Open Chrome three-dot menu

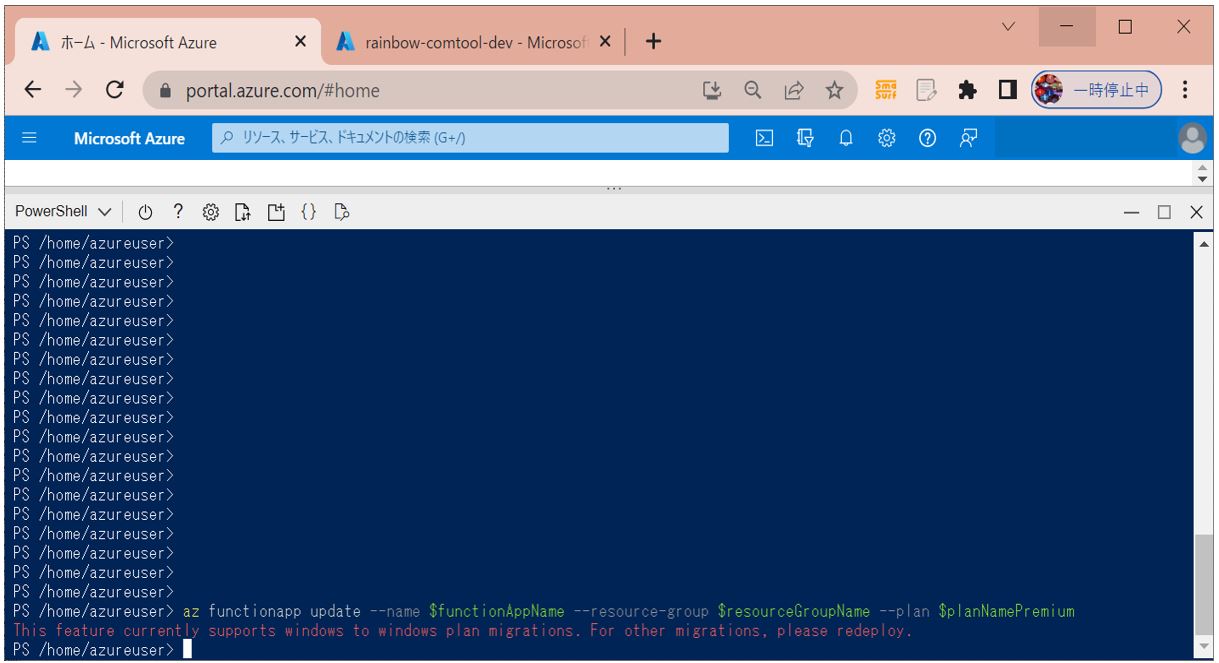click(1185, 90)
